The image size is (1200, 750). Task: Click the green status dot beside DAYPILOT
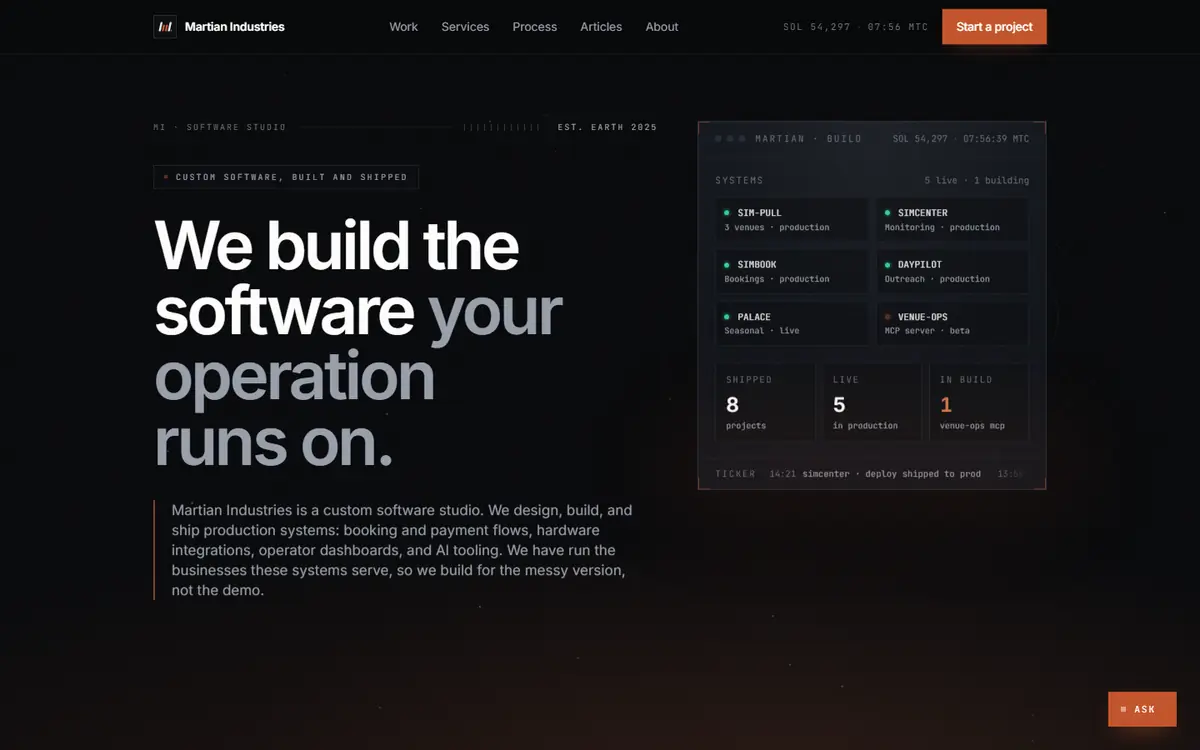tap(887, 265)
